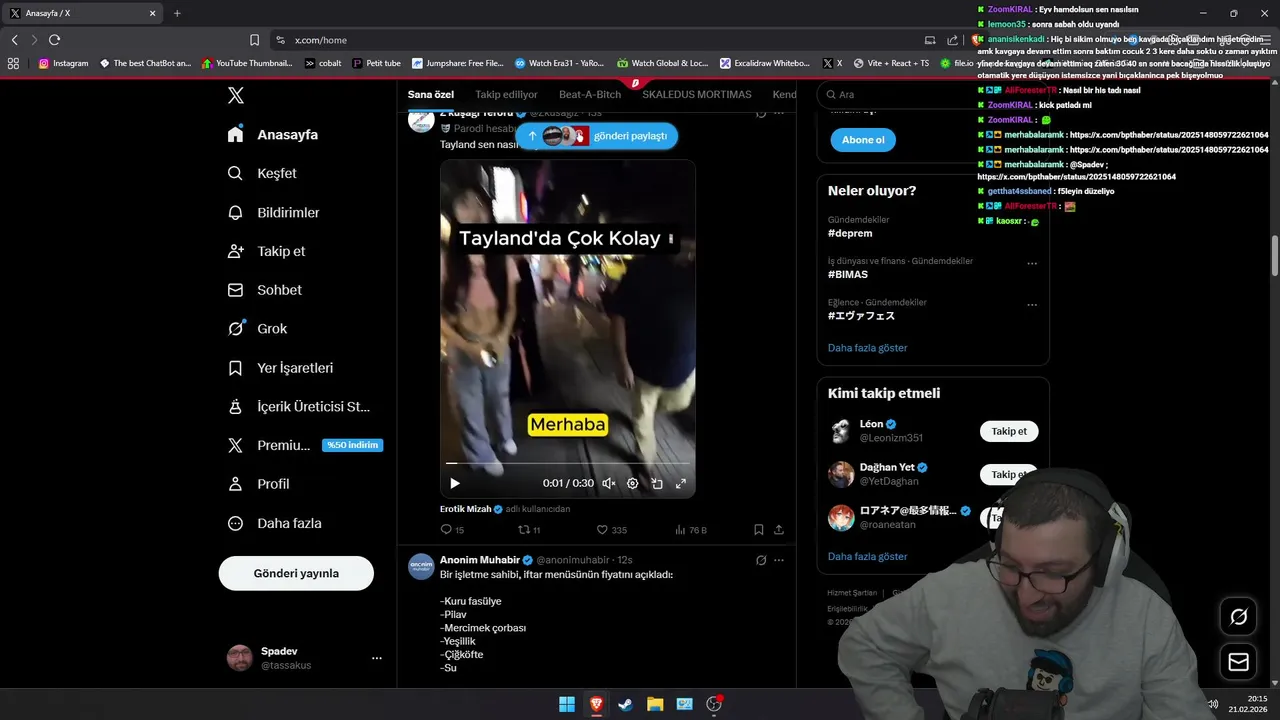This screenshot has height=720, width=1280.
Task: Open #deprem trending topic
Action: tap(850, 233)
